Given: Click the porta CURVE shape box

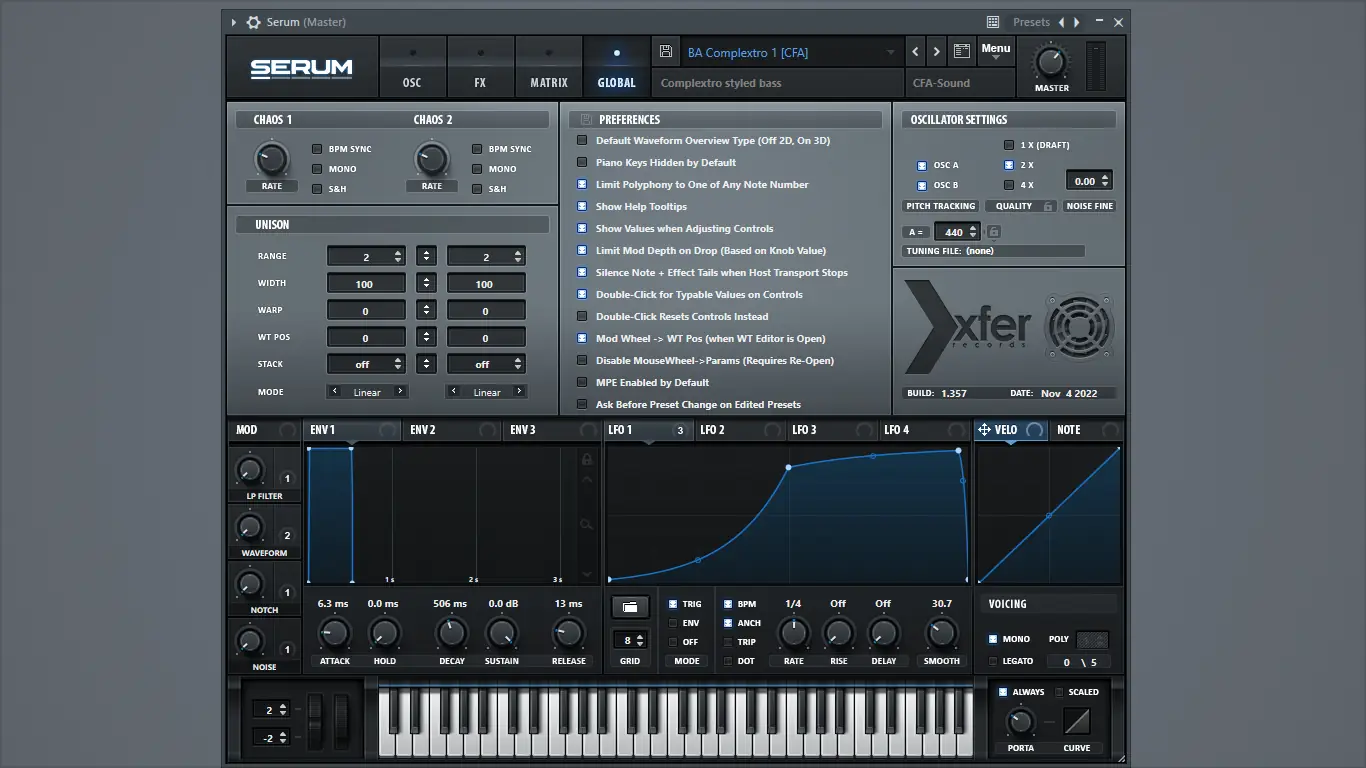Looking at the screenshot, I should coord(1077,722).
